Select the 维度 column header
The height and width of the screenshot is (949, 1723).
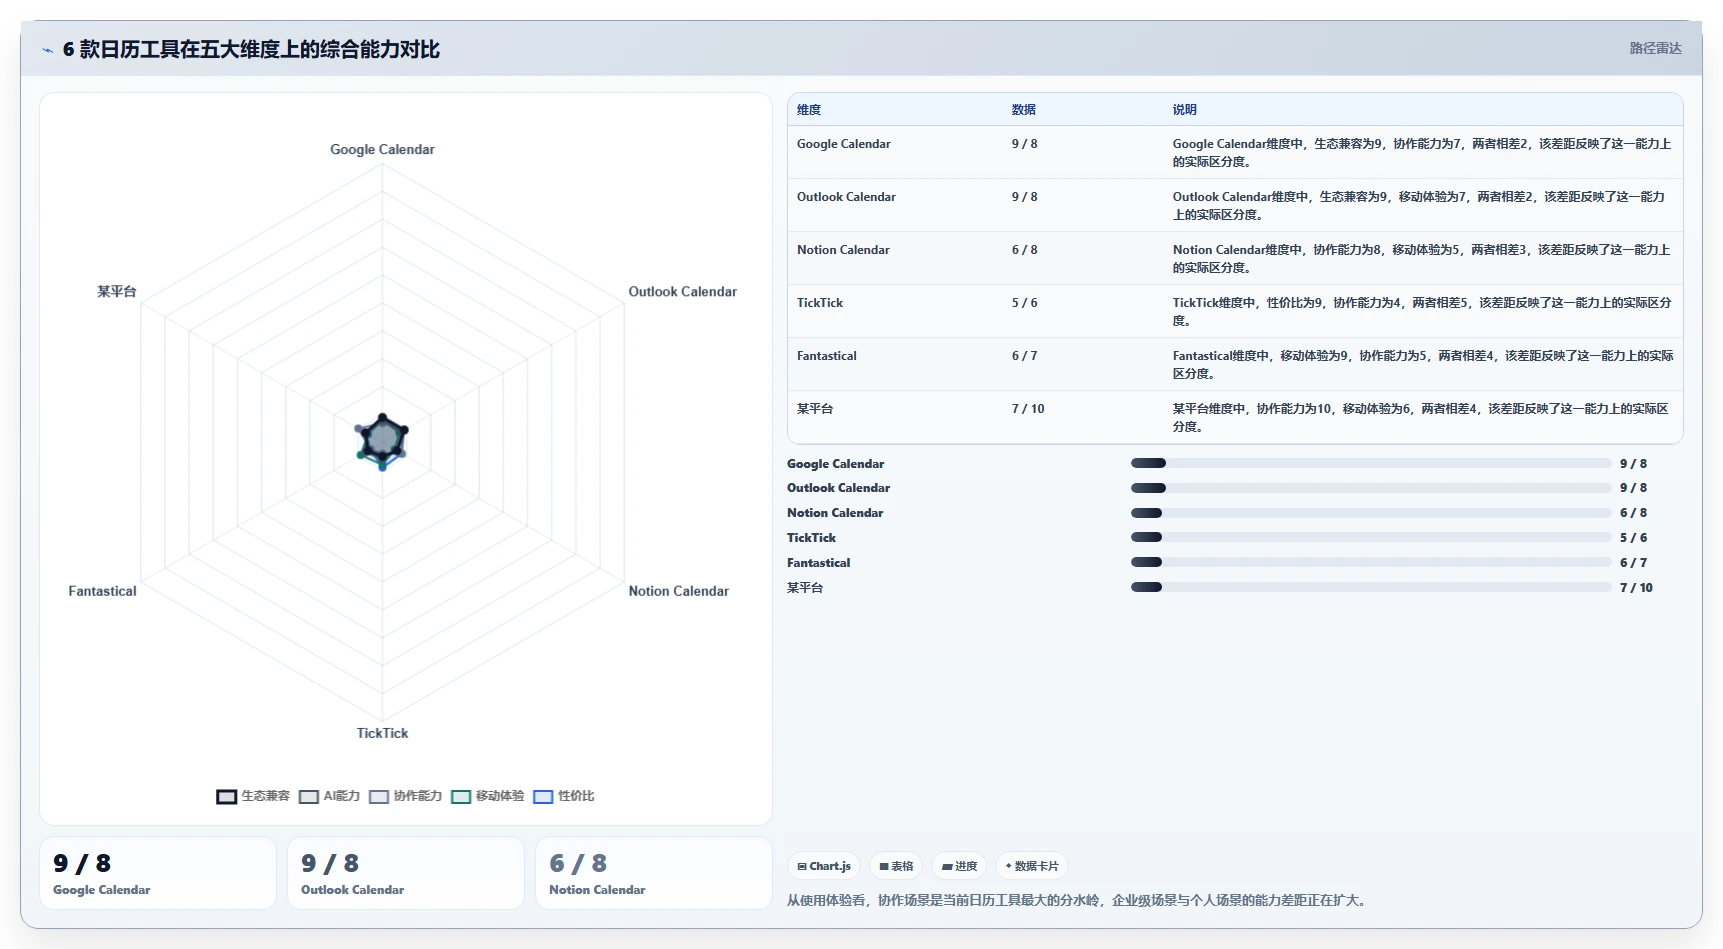pos(809,110)
